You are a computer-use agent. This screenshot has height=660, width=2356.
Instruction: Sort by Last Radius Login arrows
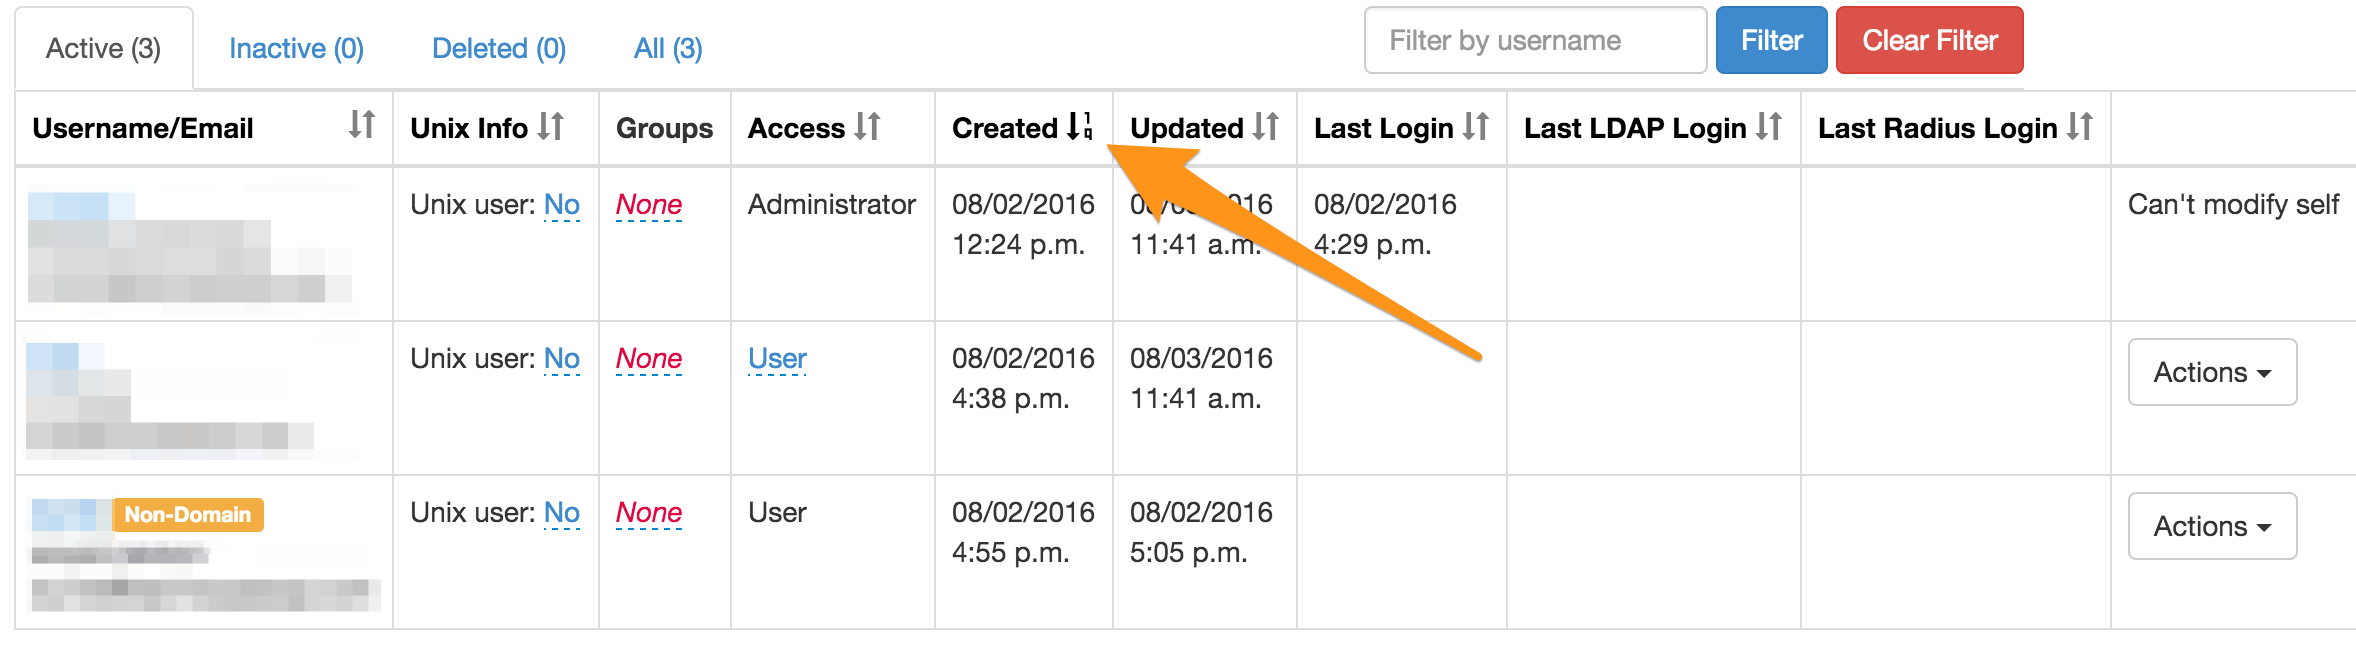(x=2080, y=126)
